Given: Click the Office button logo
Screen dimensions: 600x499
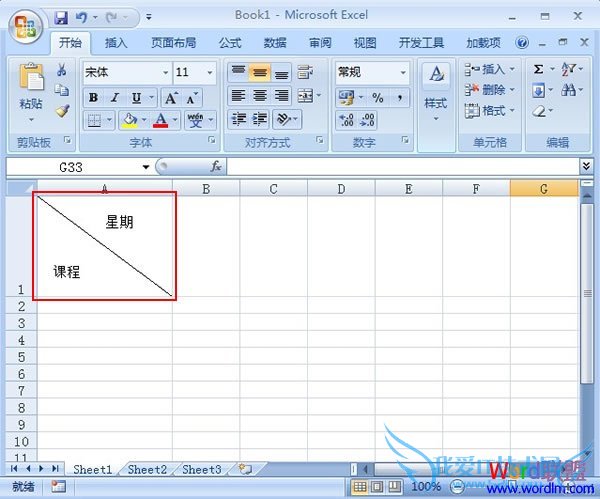Looking at the screenshot, I should point(25,27).
